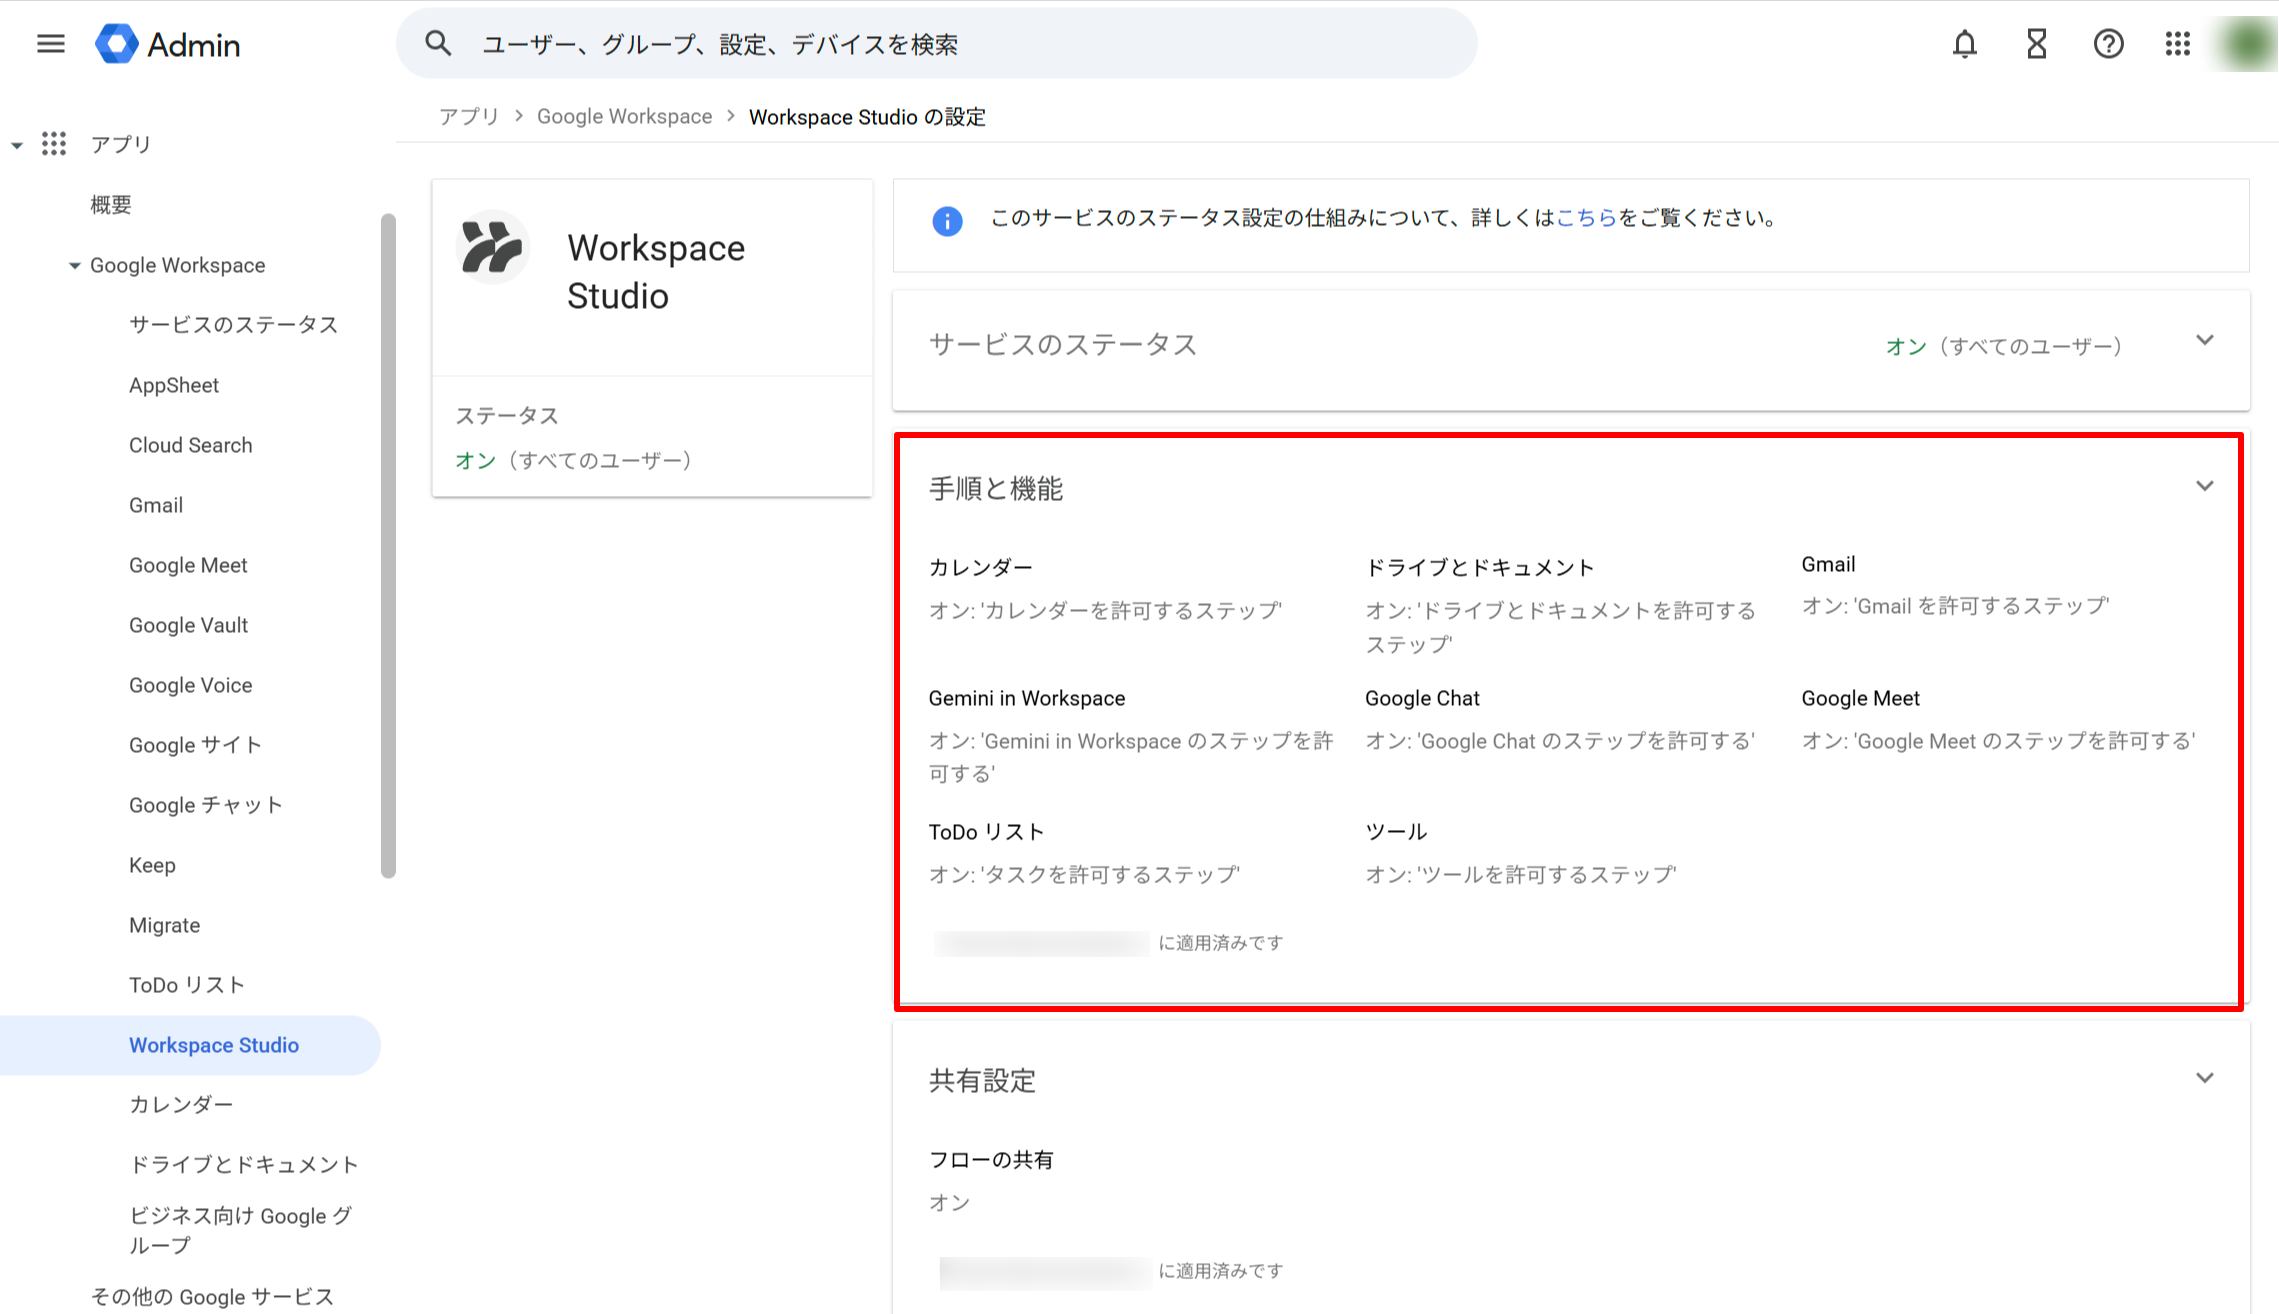Click the フローの共有 setting
This screenshot has width=2279, height=1314.
pos(991,1181)
